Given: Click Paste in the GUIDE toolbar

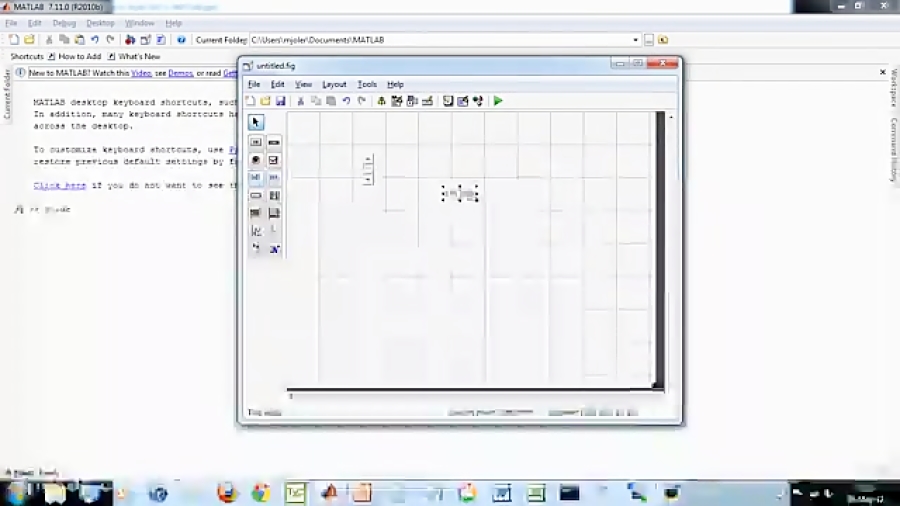Looking at the screenshot, I should [331, 101].
